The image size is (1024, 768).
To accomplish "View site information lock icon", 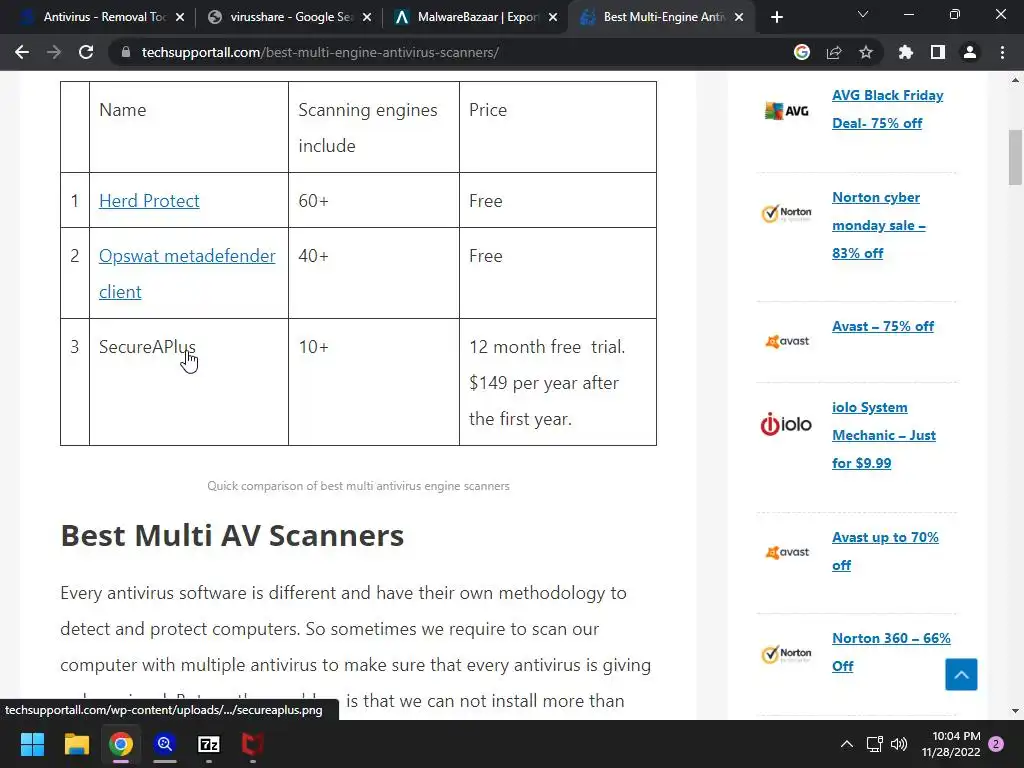I will tap(125, 52).
